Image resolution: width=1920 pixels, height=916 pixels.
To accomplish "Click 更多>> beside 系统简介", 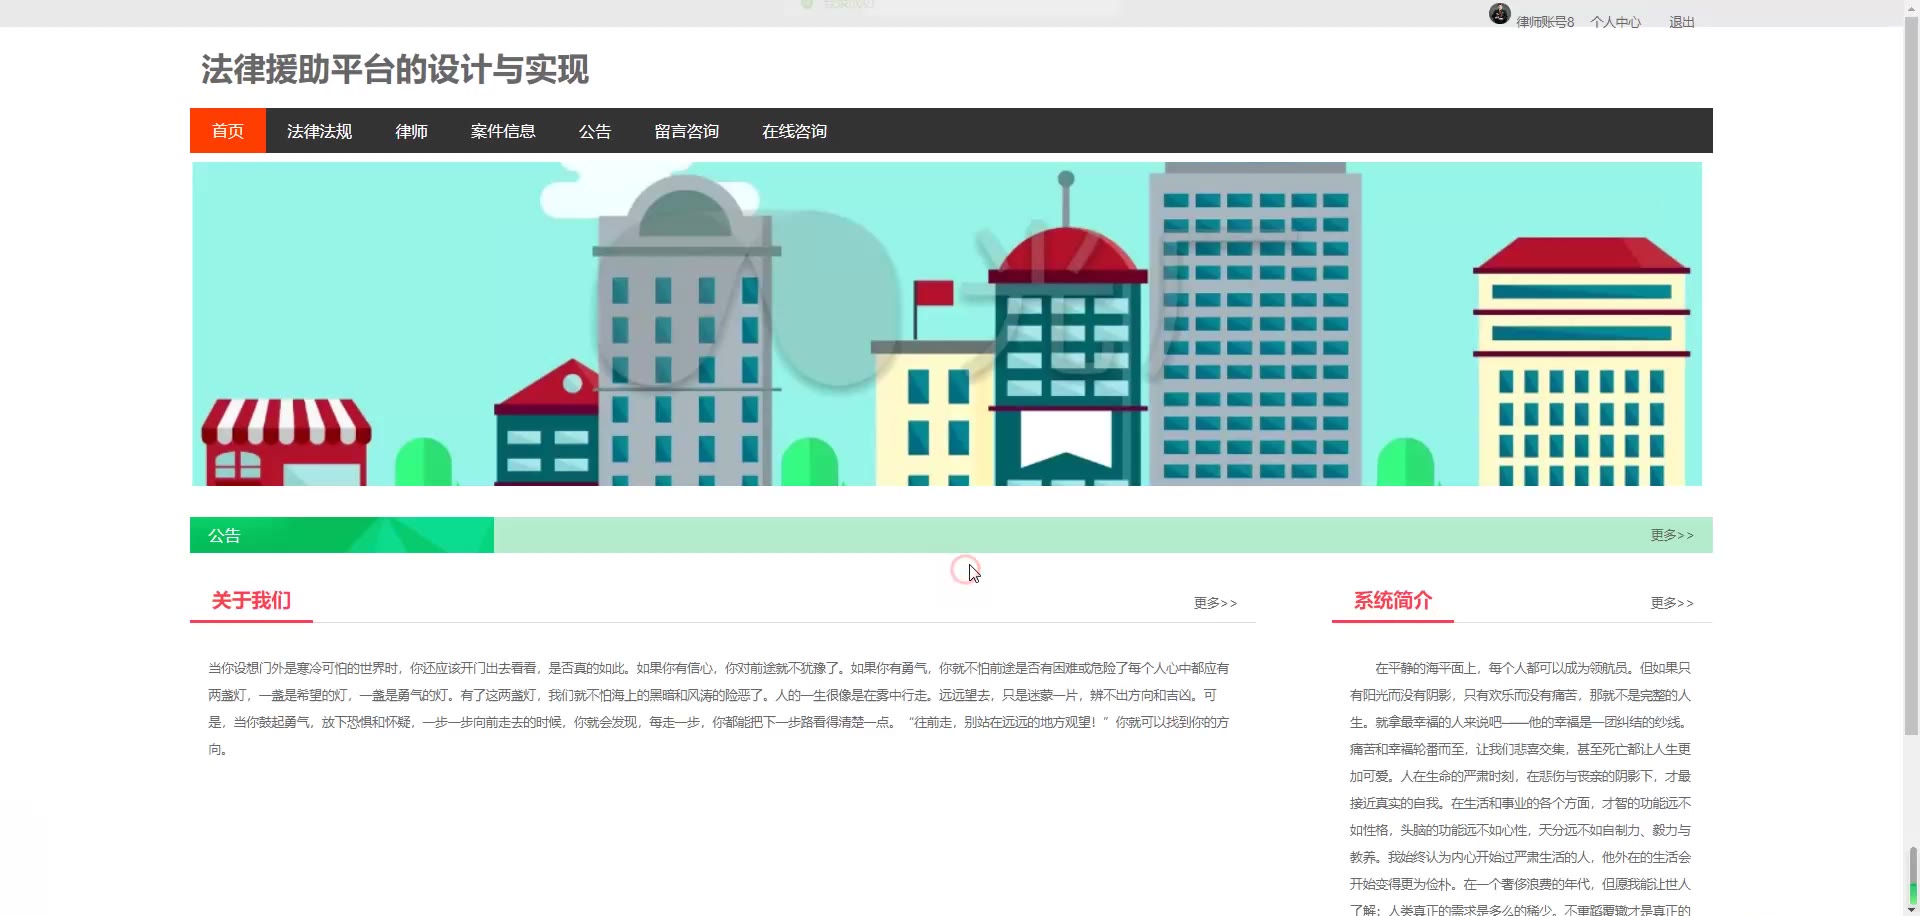I will 1672,603.
